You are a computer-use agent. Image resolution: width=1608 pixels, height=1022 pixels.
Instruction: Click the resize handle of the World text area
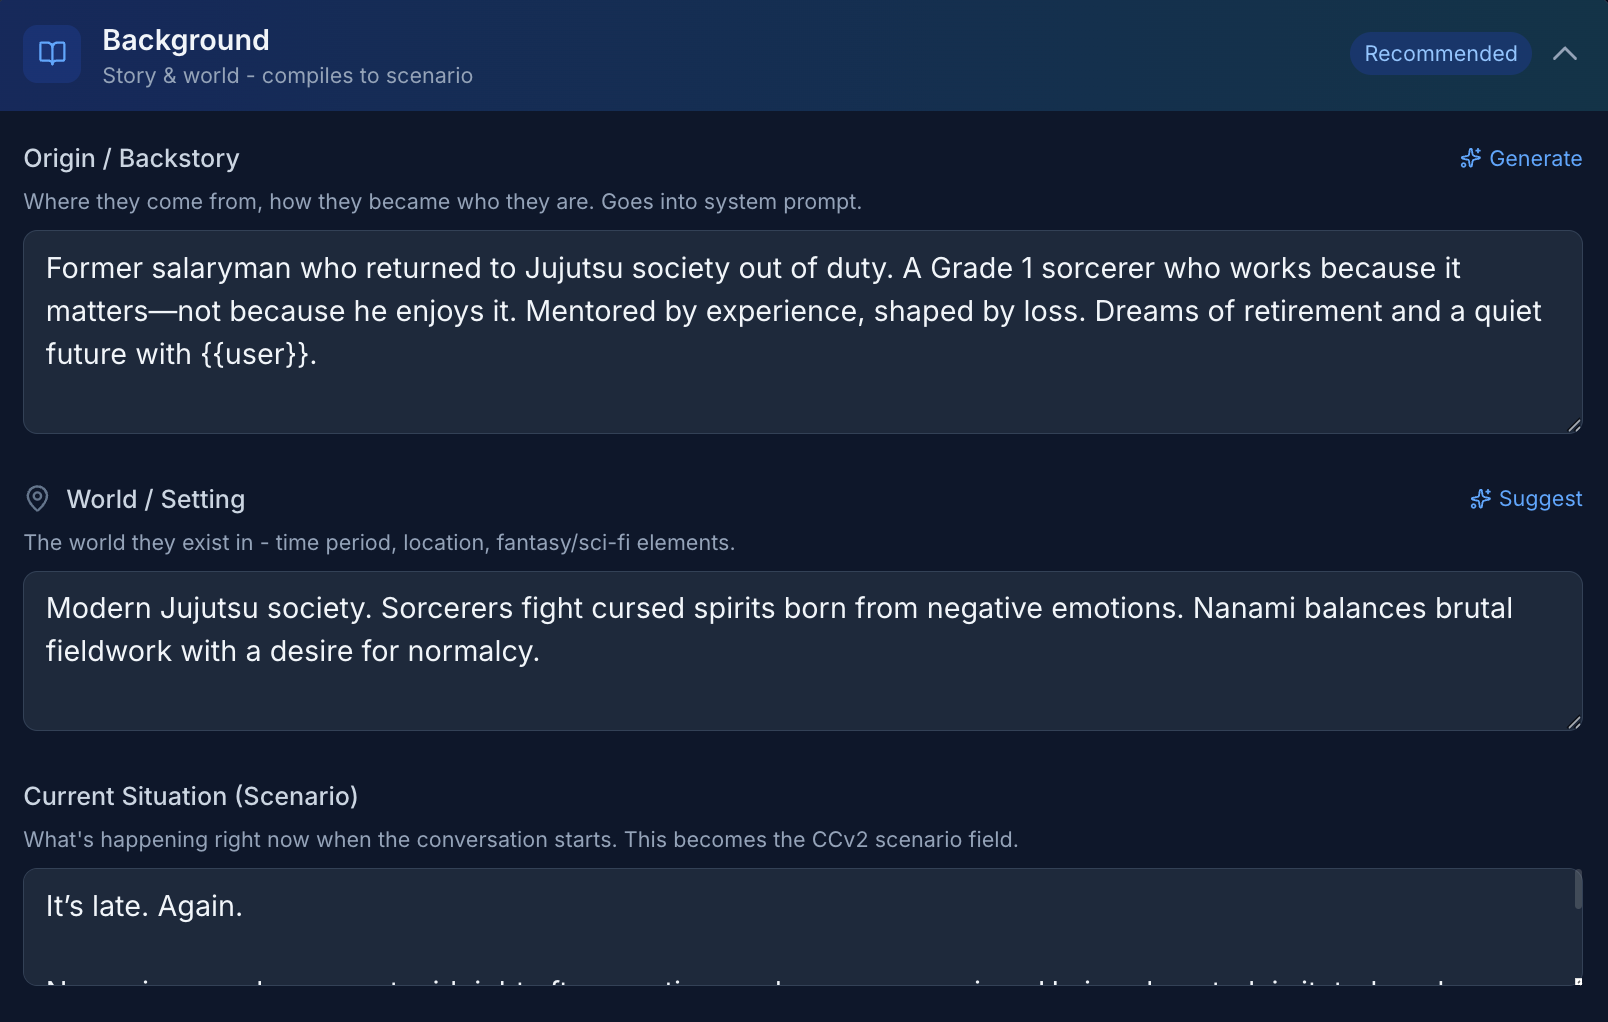click(x=1574, y=722)
